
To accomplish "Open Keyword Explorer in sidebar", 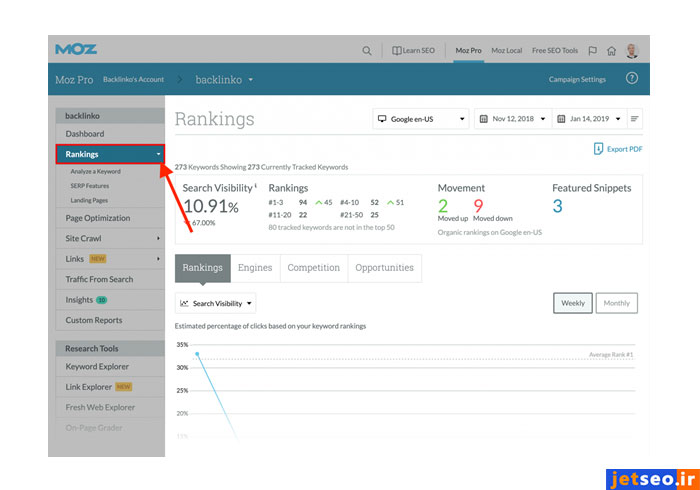I will (x=97, y=367).
